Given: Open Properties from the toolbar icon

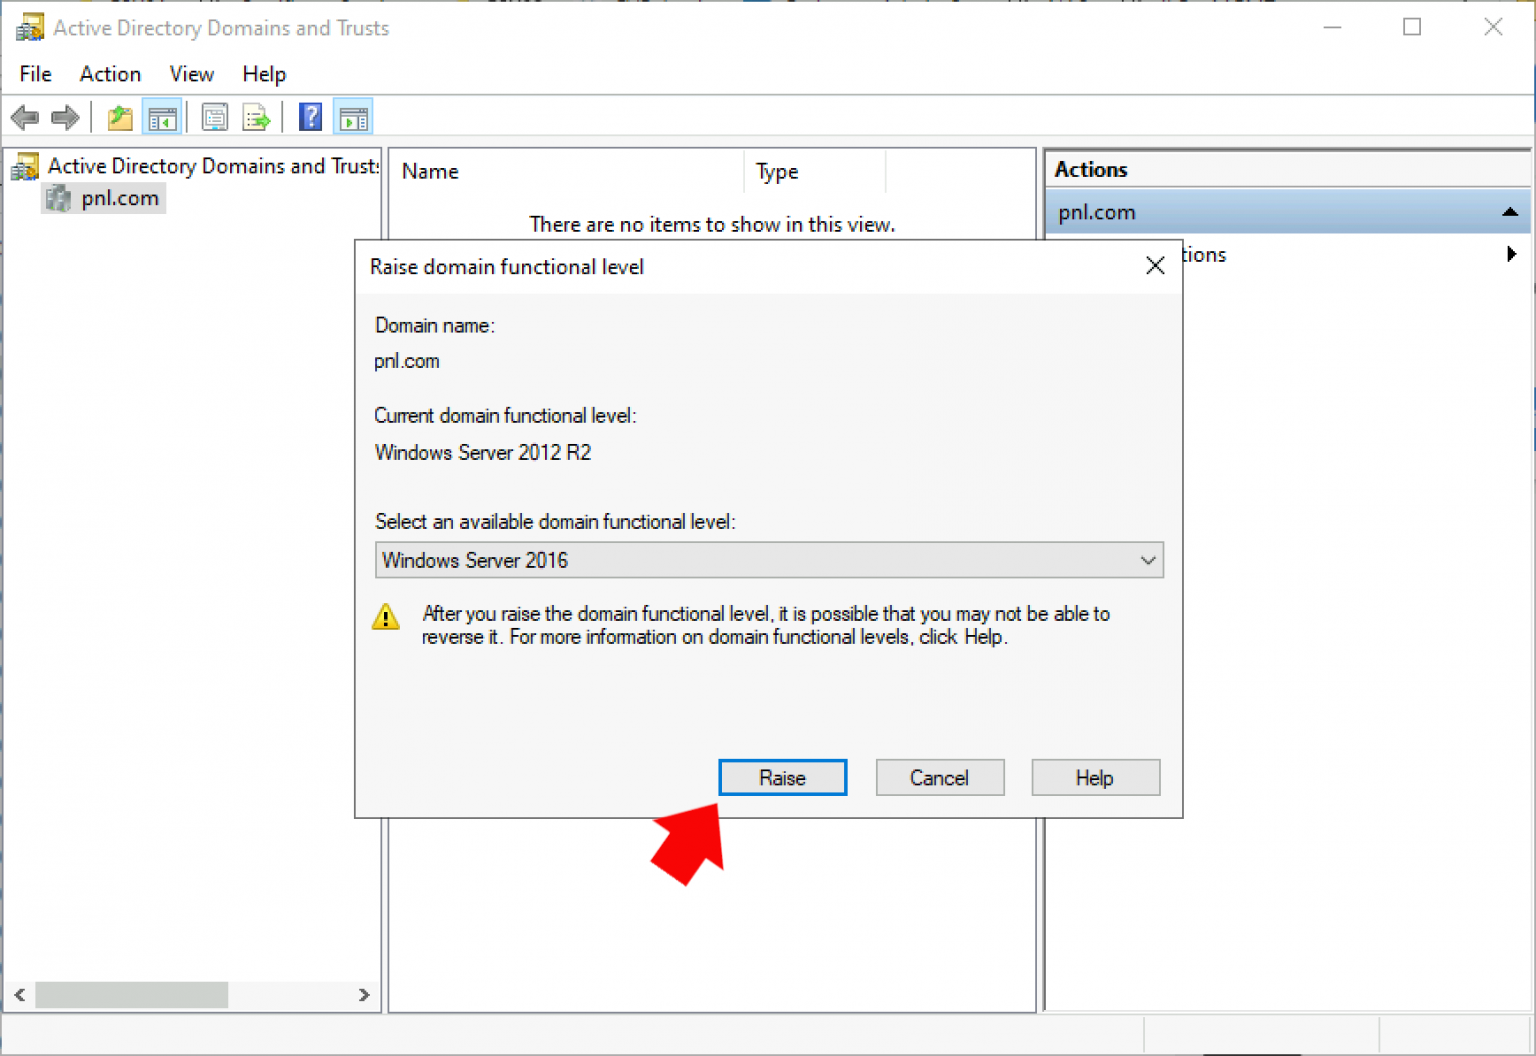Looking at the screenshot, I should pos(215,118).
